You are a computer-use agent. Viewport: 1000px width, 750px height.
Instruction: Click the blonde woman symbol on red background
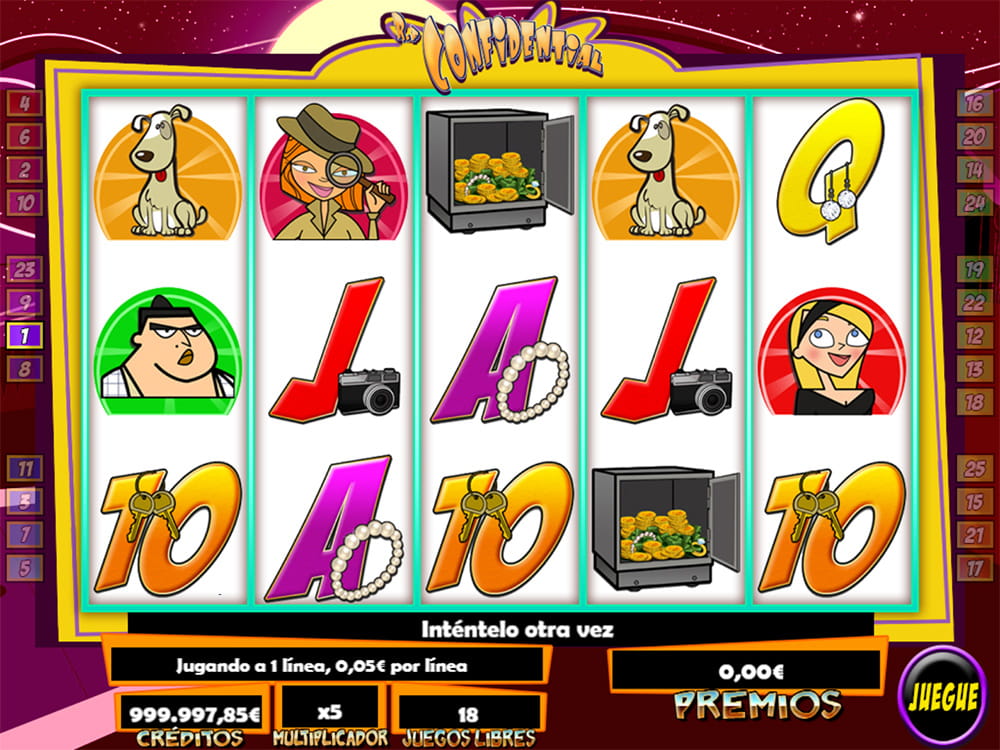(x=832, y=351)
